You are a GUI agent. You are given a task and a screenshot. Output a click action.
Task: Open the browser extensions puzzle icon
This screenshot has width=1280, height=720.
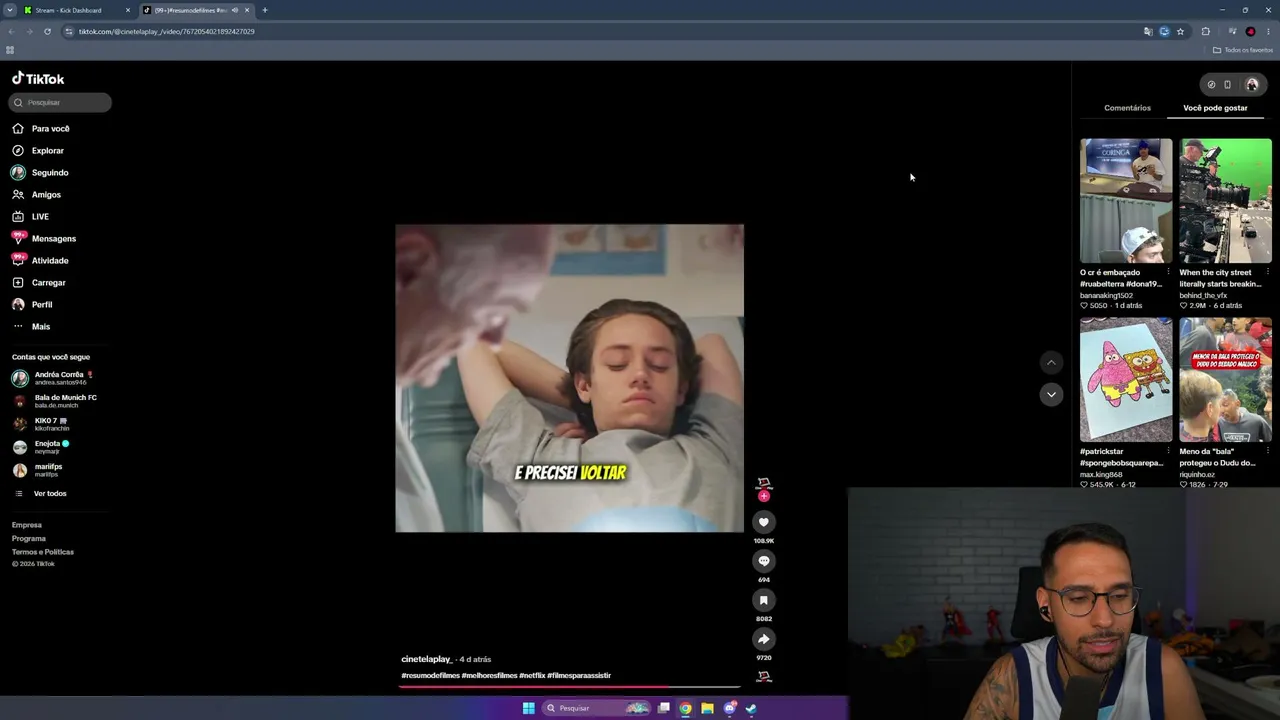1205,31
